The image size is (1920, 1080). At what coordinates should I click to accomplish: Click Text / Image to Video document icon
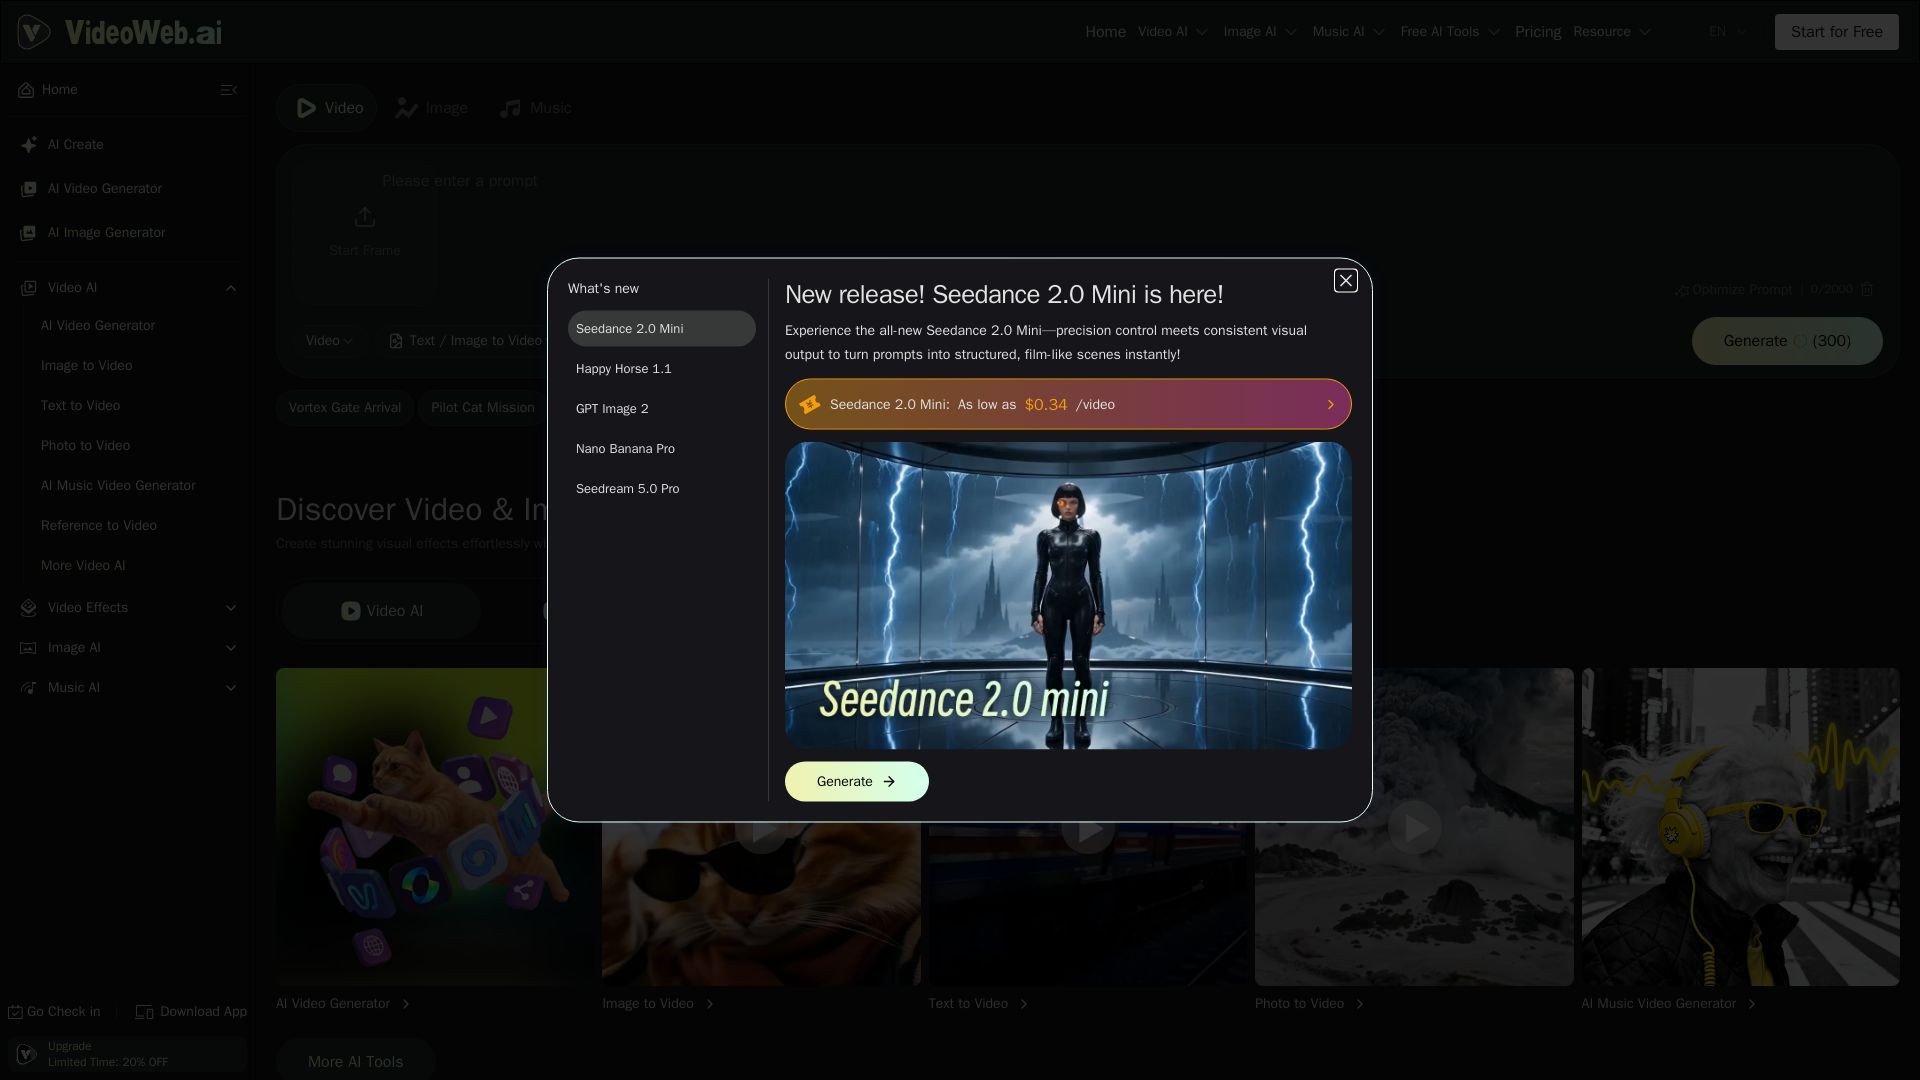click(x=396, y=341)
